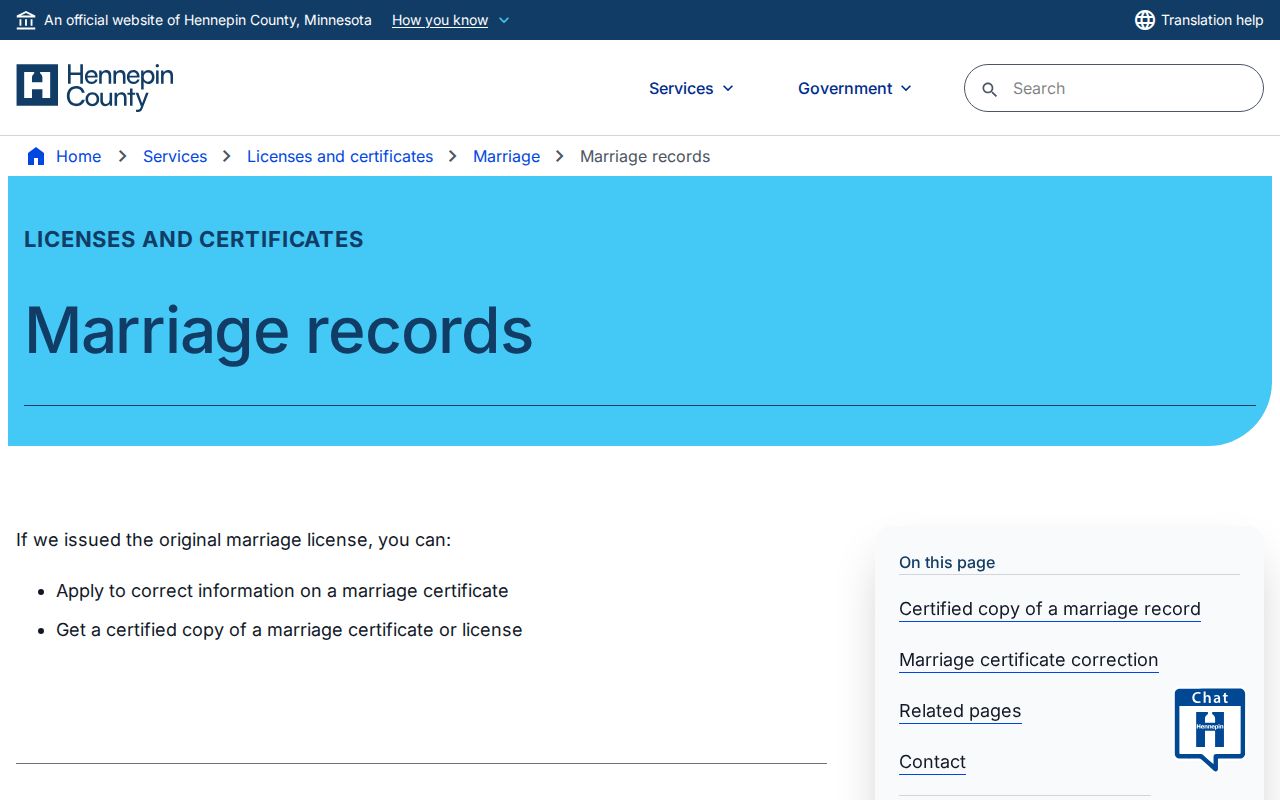The image size is (1280, 800).
Task: Click the globe icon for translation
Action: pos(1145,20)
